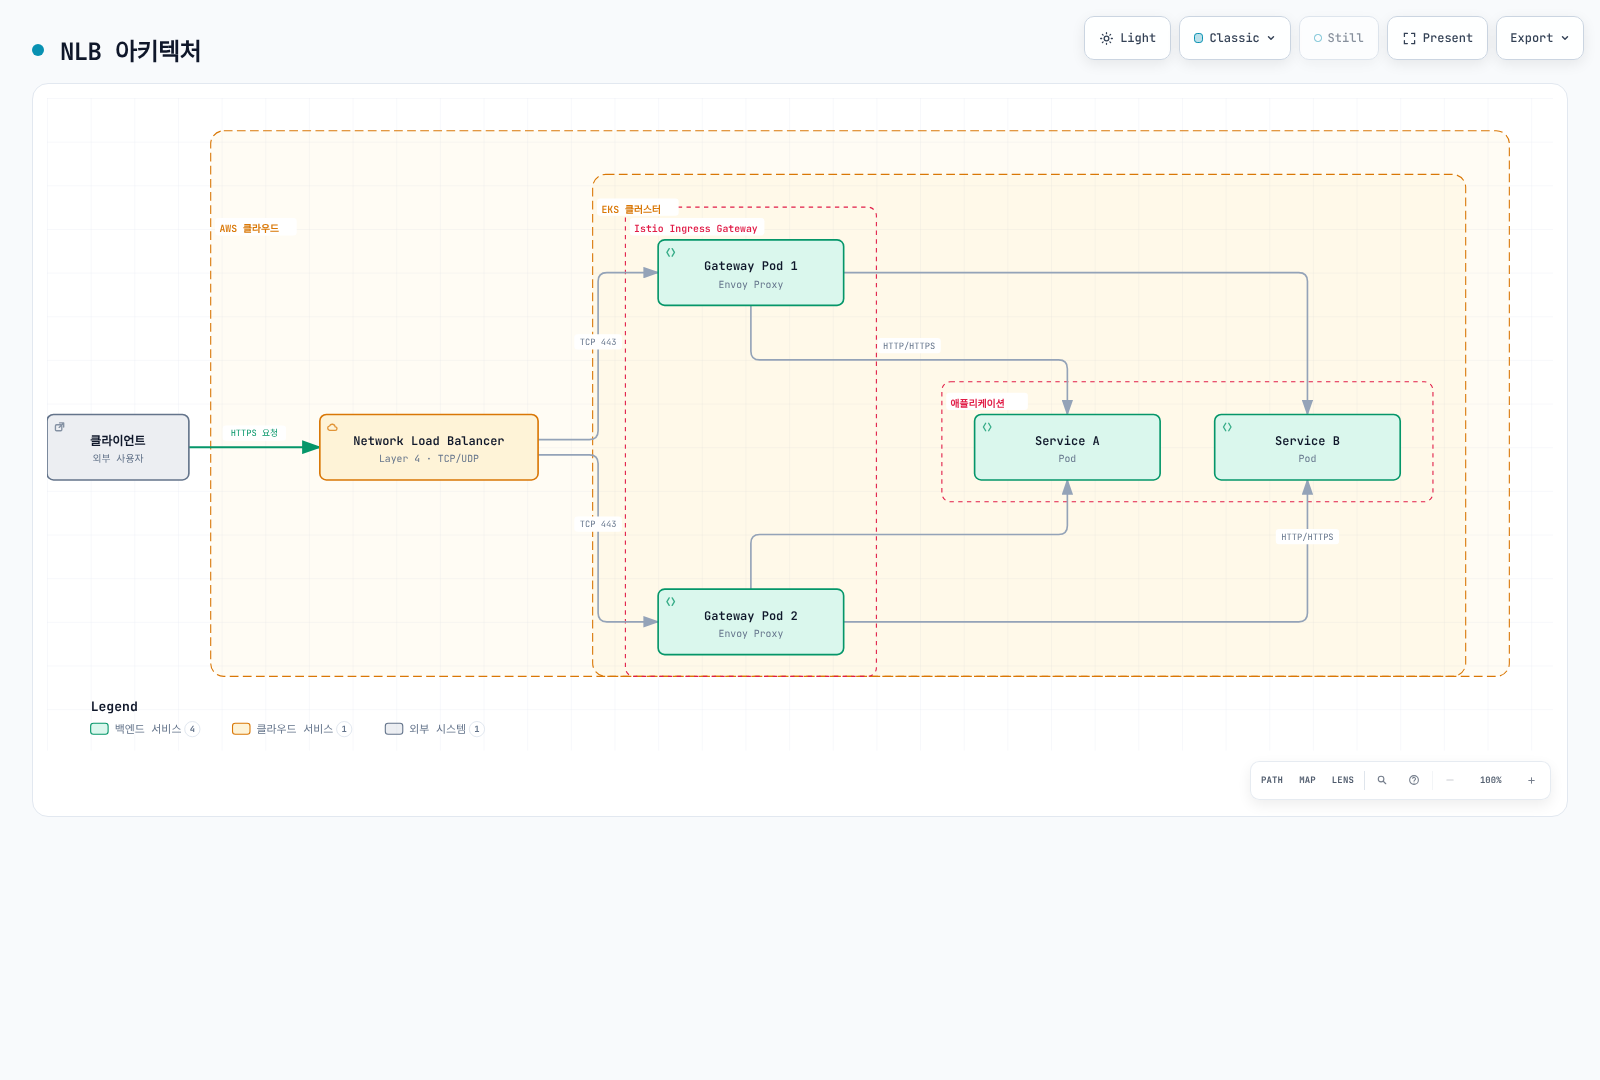Click the green 백엔드 서비스 legend swatch
1600x1080 pixels.
click(x=99, y=729)
